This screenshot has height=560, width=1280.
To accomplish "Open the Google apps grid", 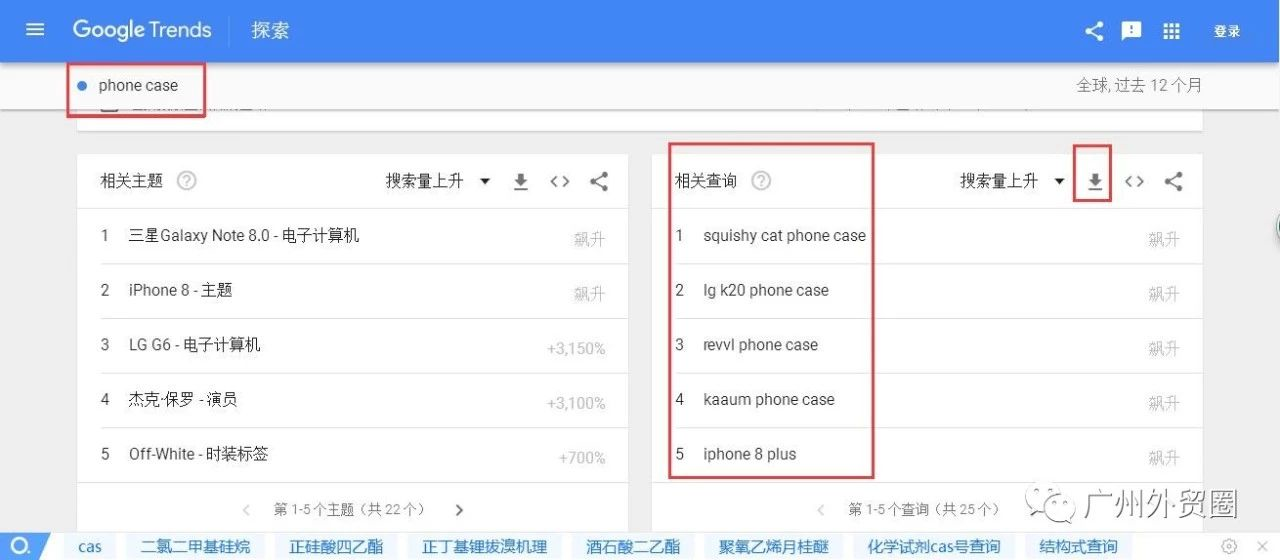I will (x=1172, y=31).
